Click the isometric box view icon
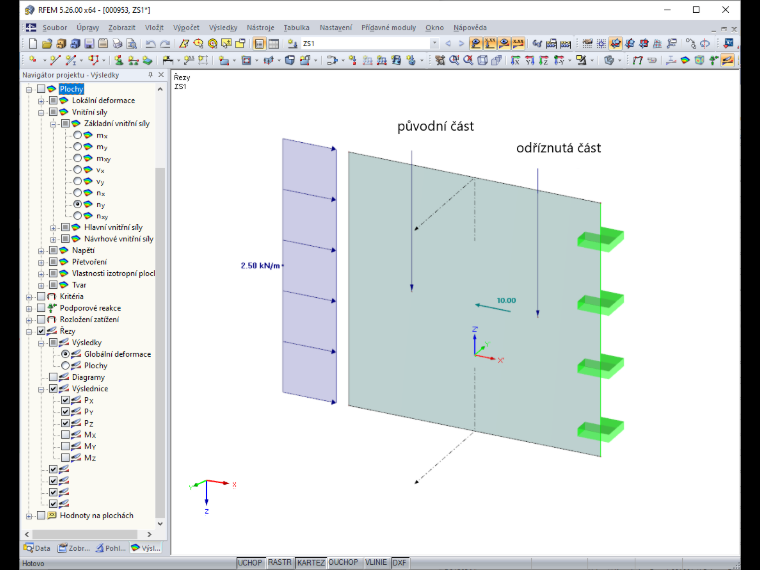760x570 pixels. 482,60
